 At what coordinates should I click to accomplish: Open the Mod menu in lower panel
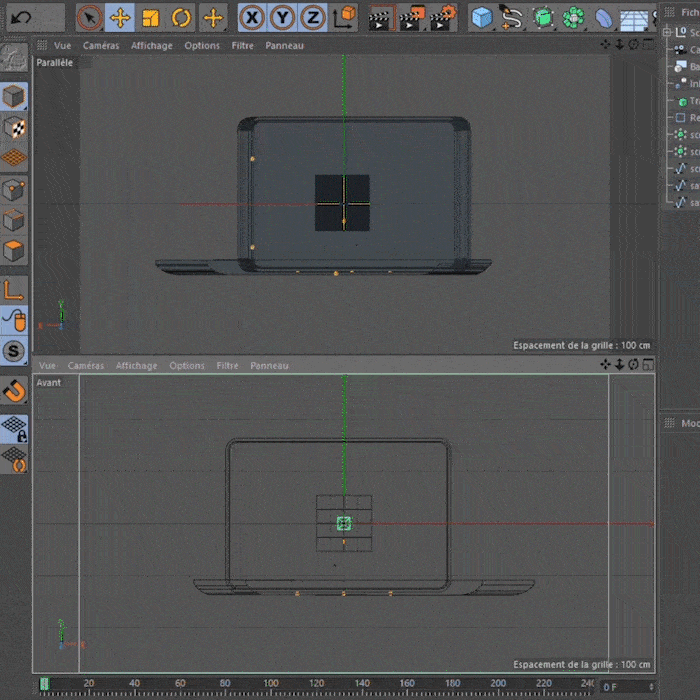[x=690, y=423]
